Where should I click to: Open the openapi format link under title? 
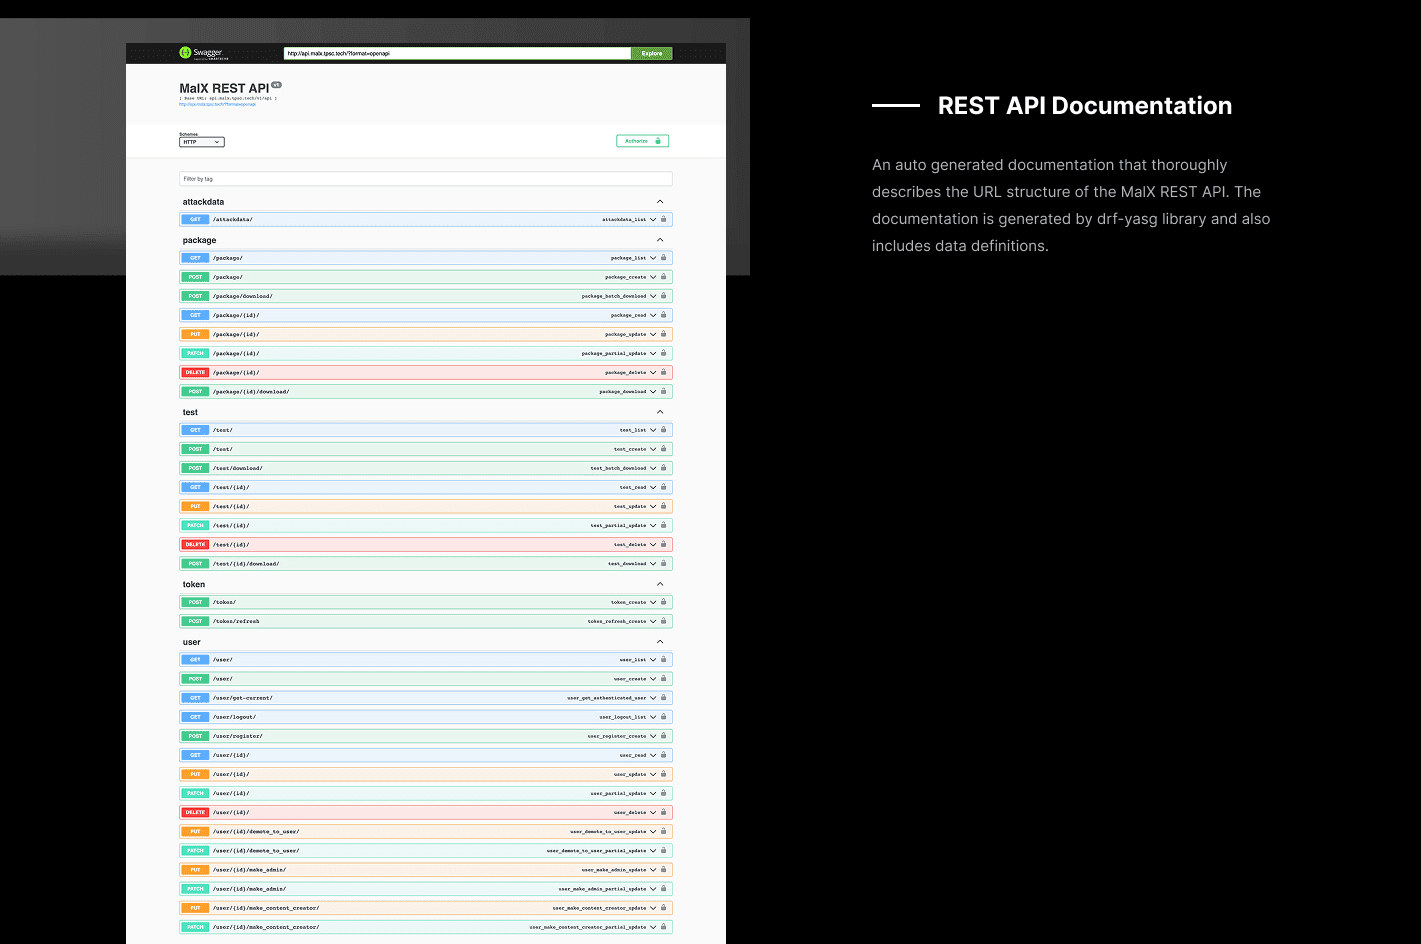point(217,104)
